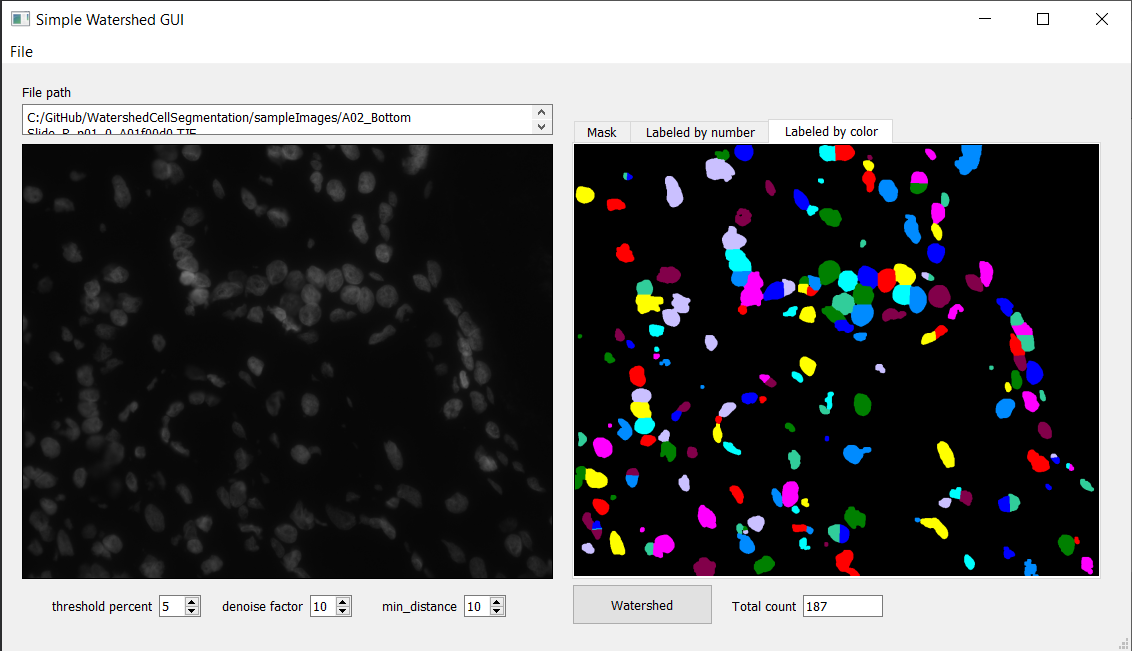Close the Simple Watershed GUI window
1132x651 pixels.
pyautogui.click(x=1101, y=19)
